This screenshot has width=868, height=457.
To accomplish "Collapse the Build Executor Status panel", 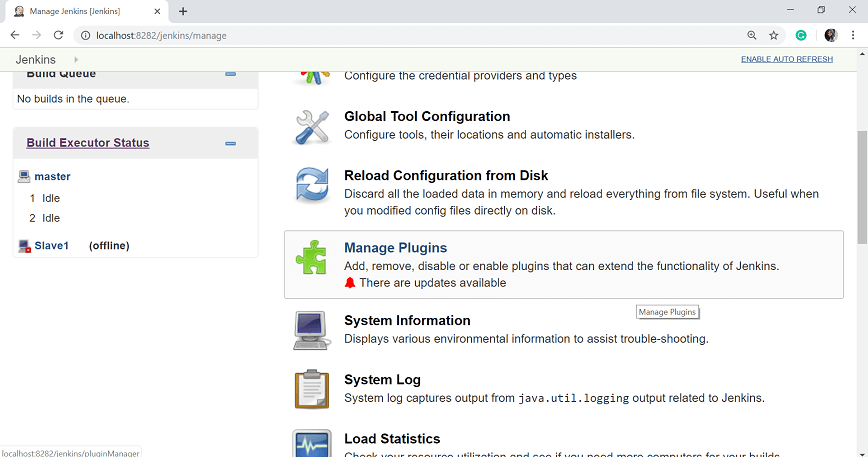I will point(231,144).
